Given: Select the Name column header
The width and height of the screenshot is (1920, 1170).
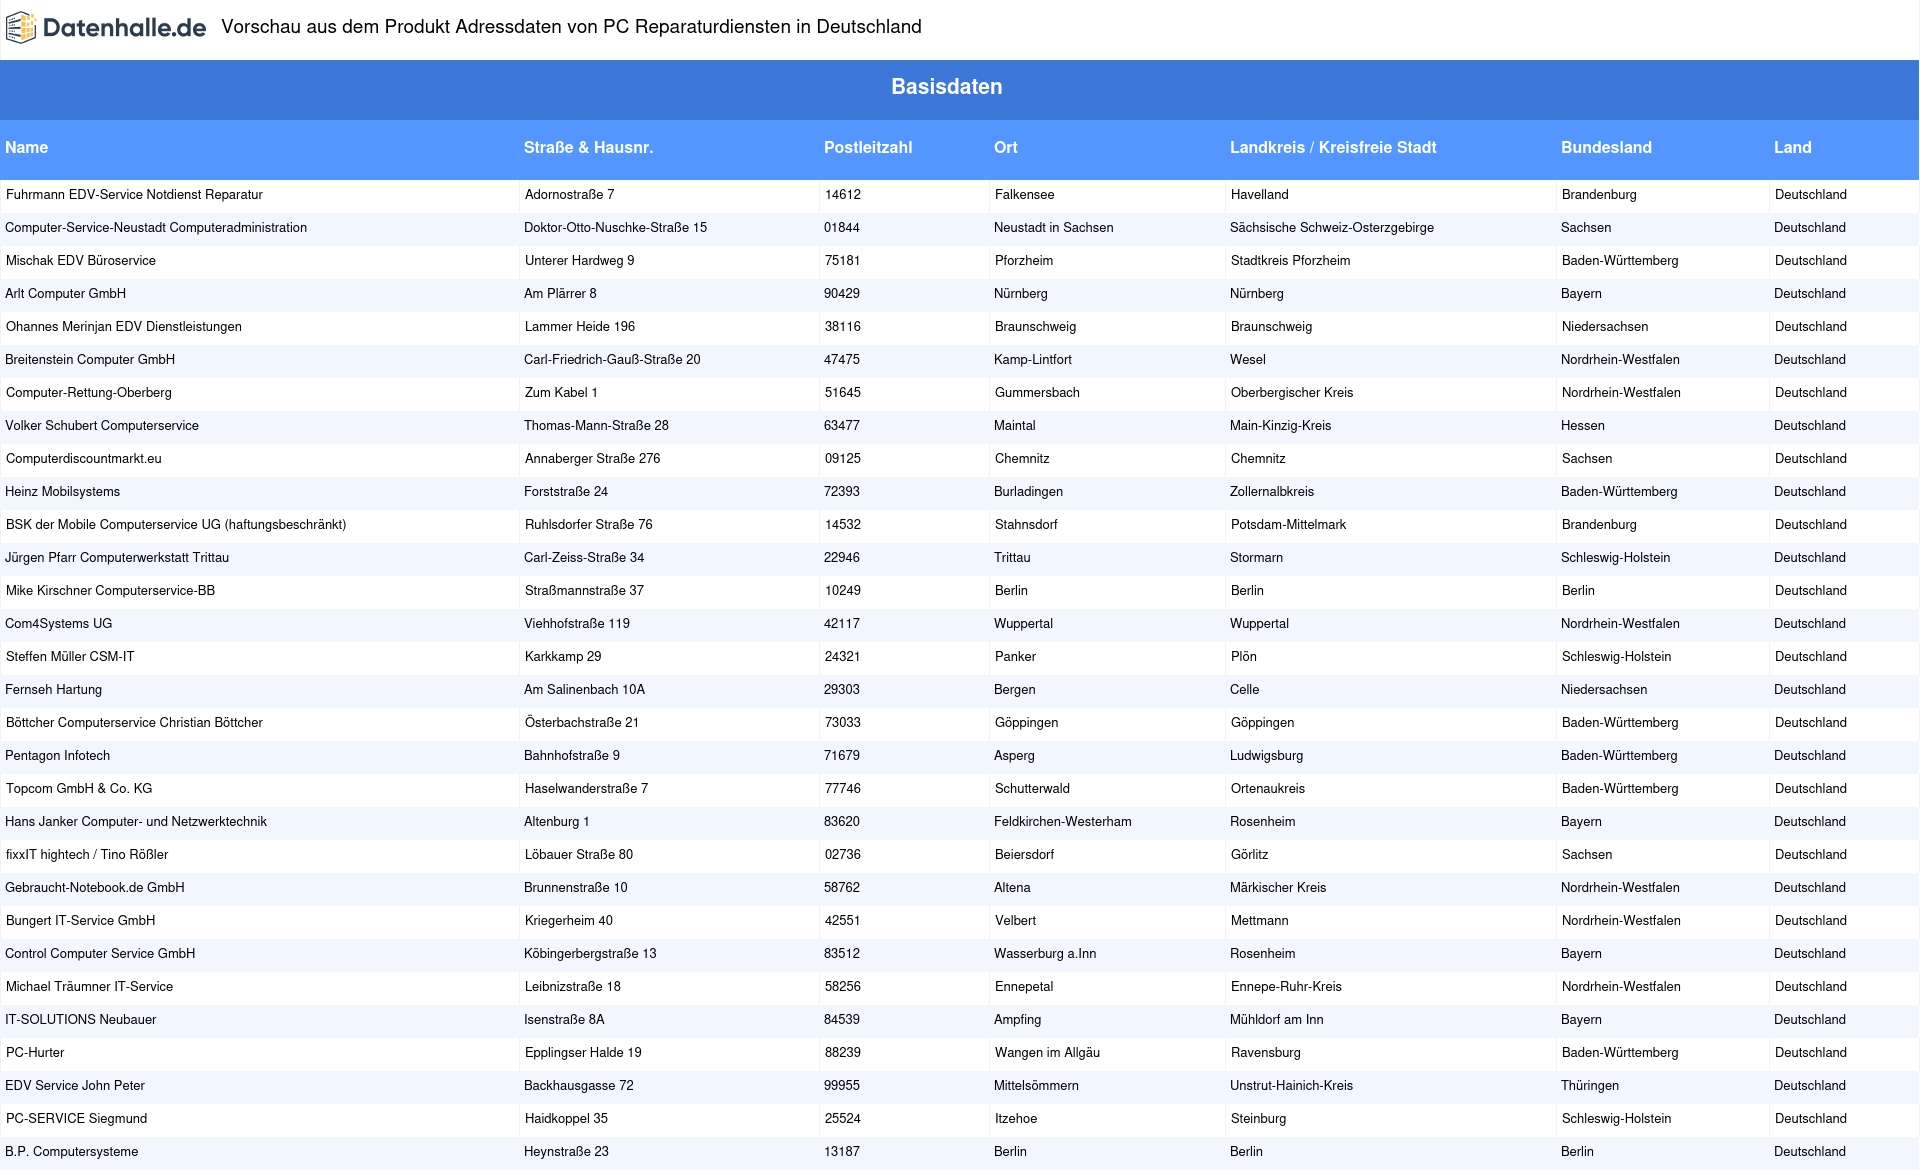Looking at the screenshot, I should pyautogui.click(x=27, y=148).
